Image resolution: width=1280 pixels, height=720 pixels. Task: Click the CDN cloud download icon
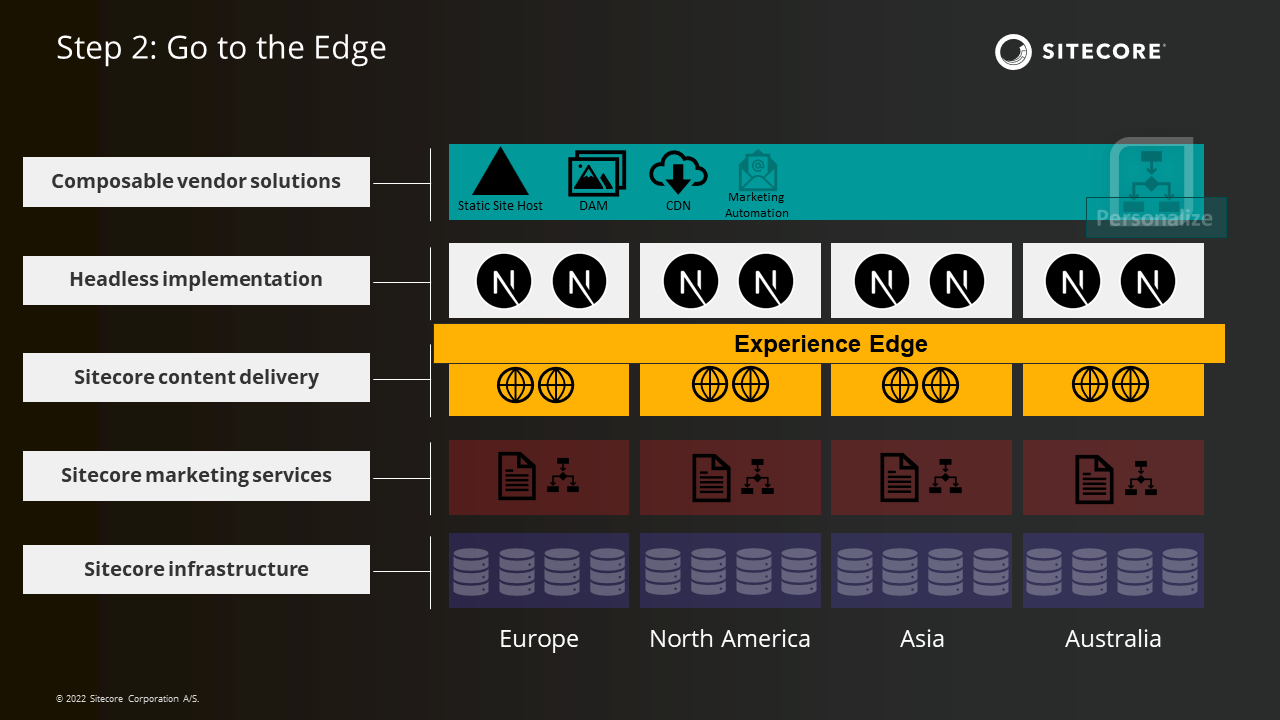pos(679,173)
